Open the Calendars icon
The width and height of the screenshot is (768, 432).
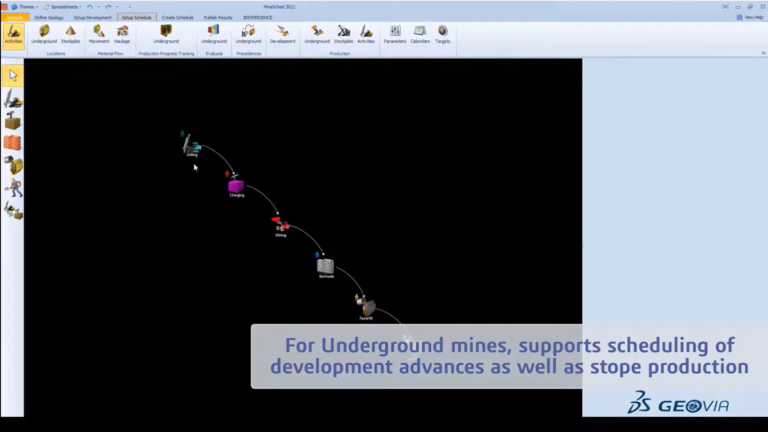point(420,35)
